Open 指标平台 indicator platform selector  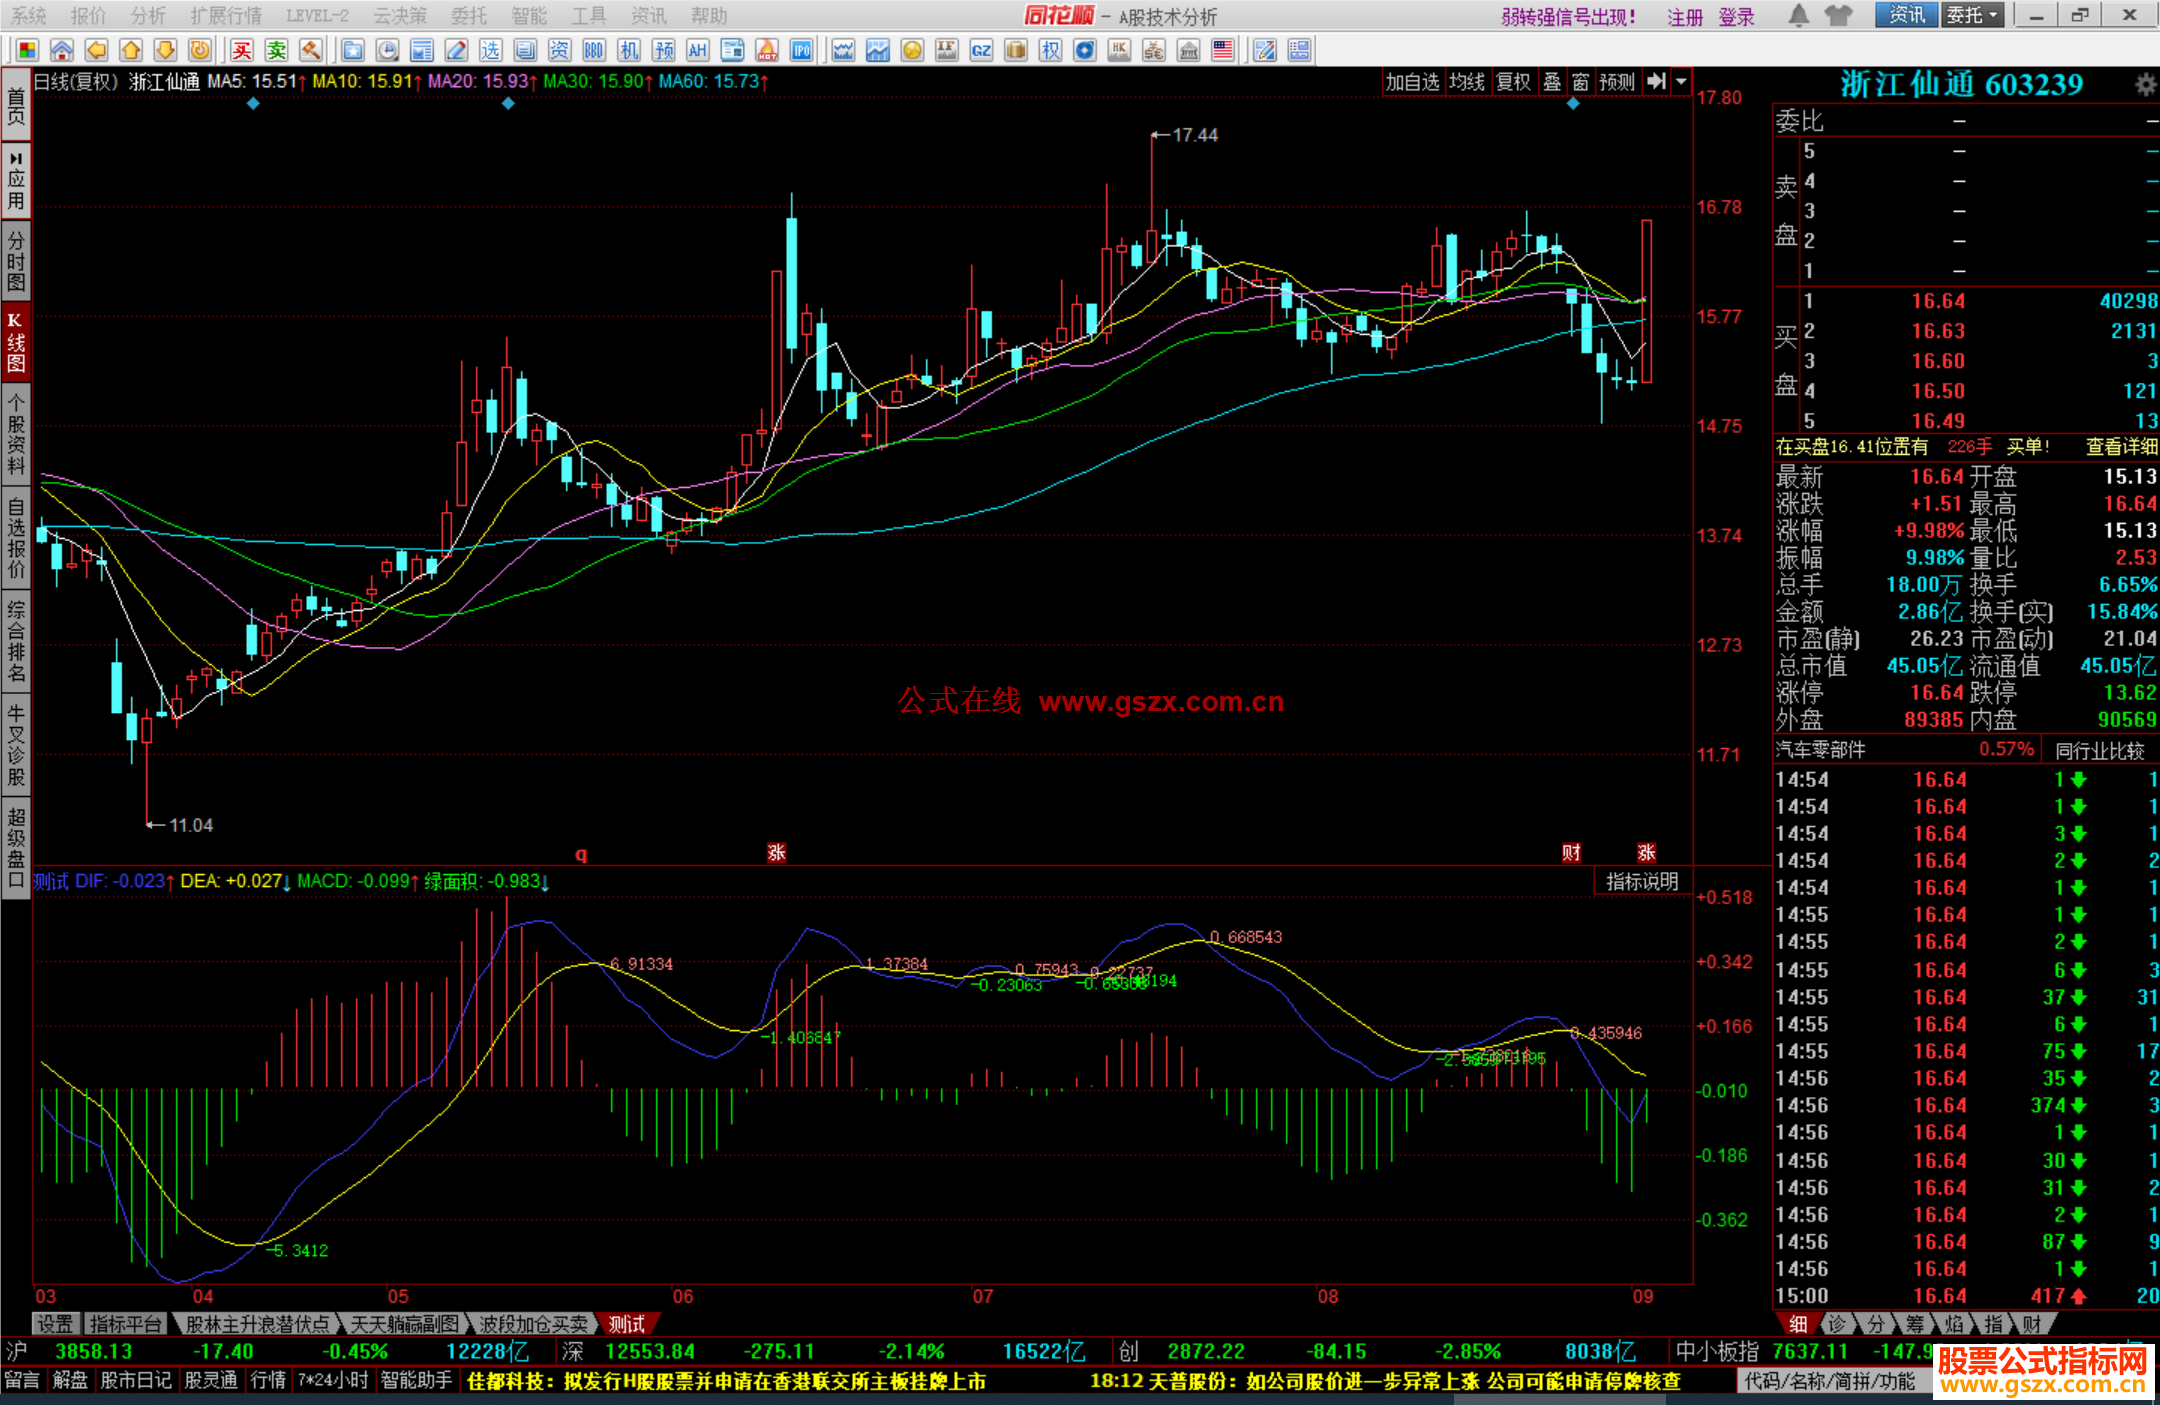[x=125, y=1324]
